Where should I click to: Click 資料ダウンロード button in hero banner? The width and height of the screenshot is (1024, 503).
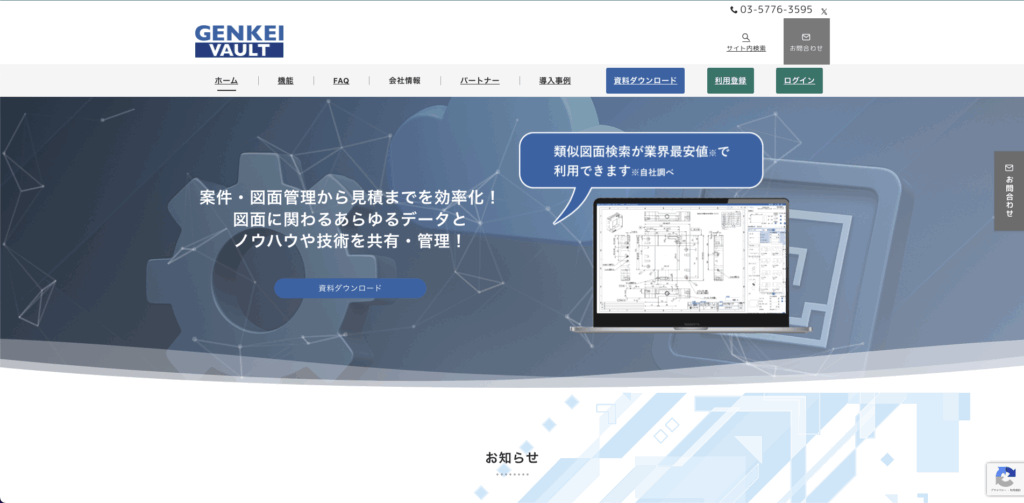[350, 288]
